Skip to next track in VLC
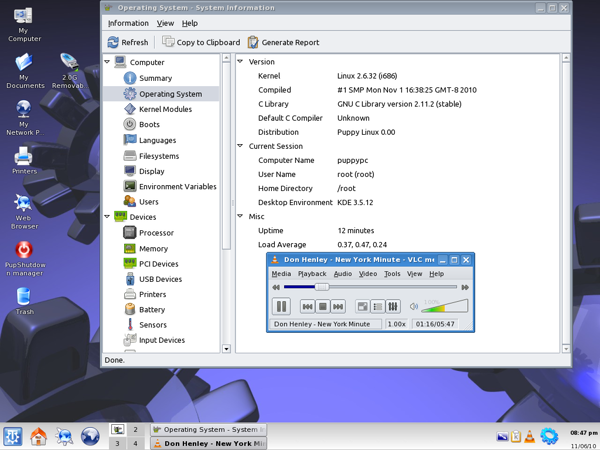The width and height of the screenshot is (600, 450). tap(338, 306)
